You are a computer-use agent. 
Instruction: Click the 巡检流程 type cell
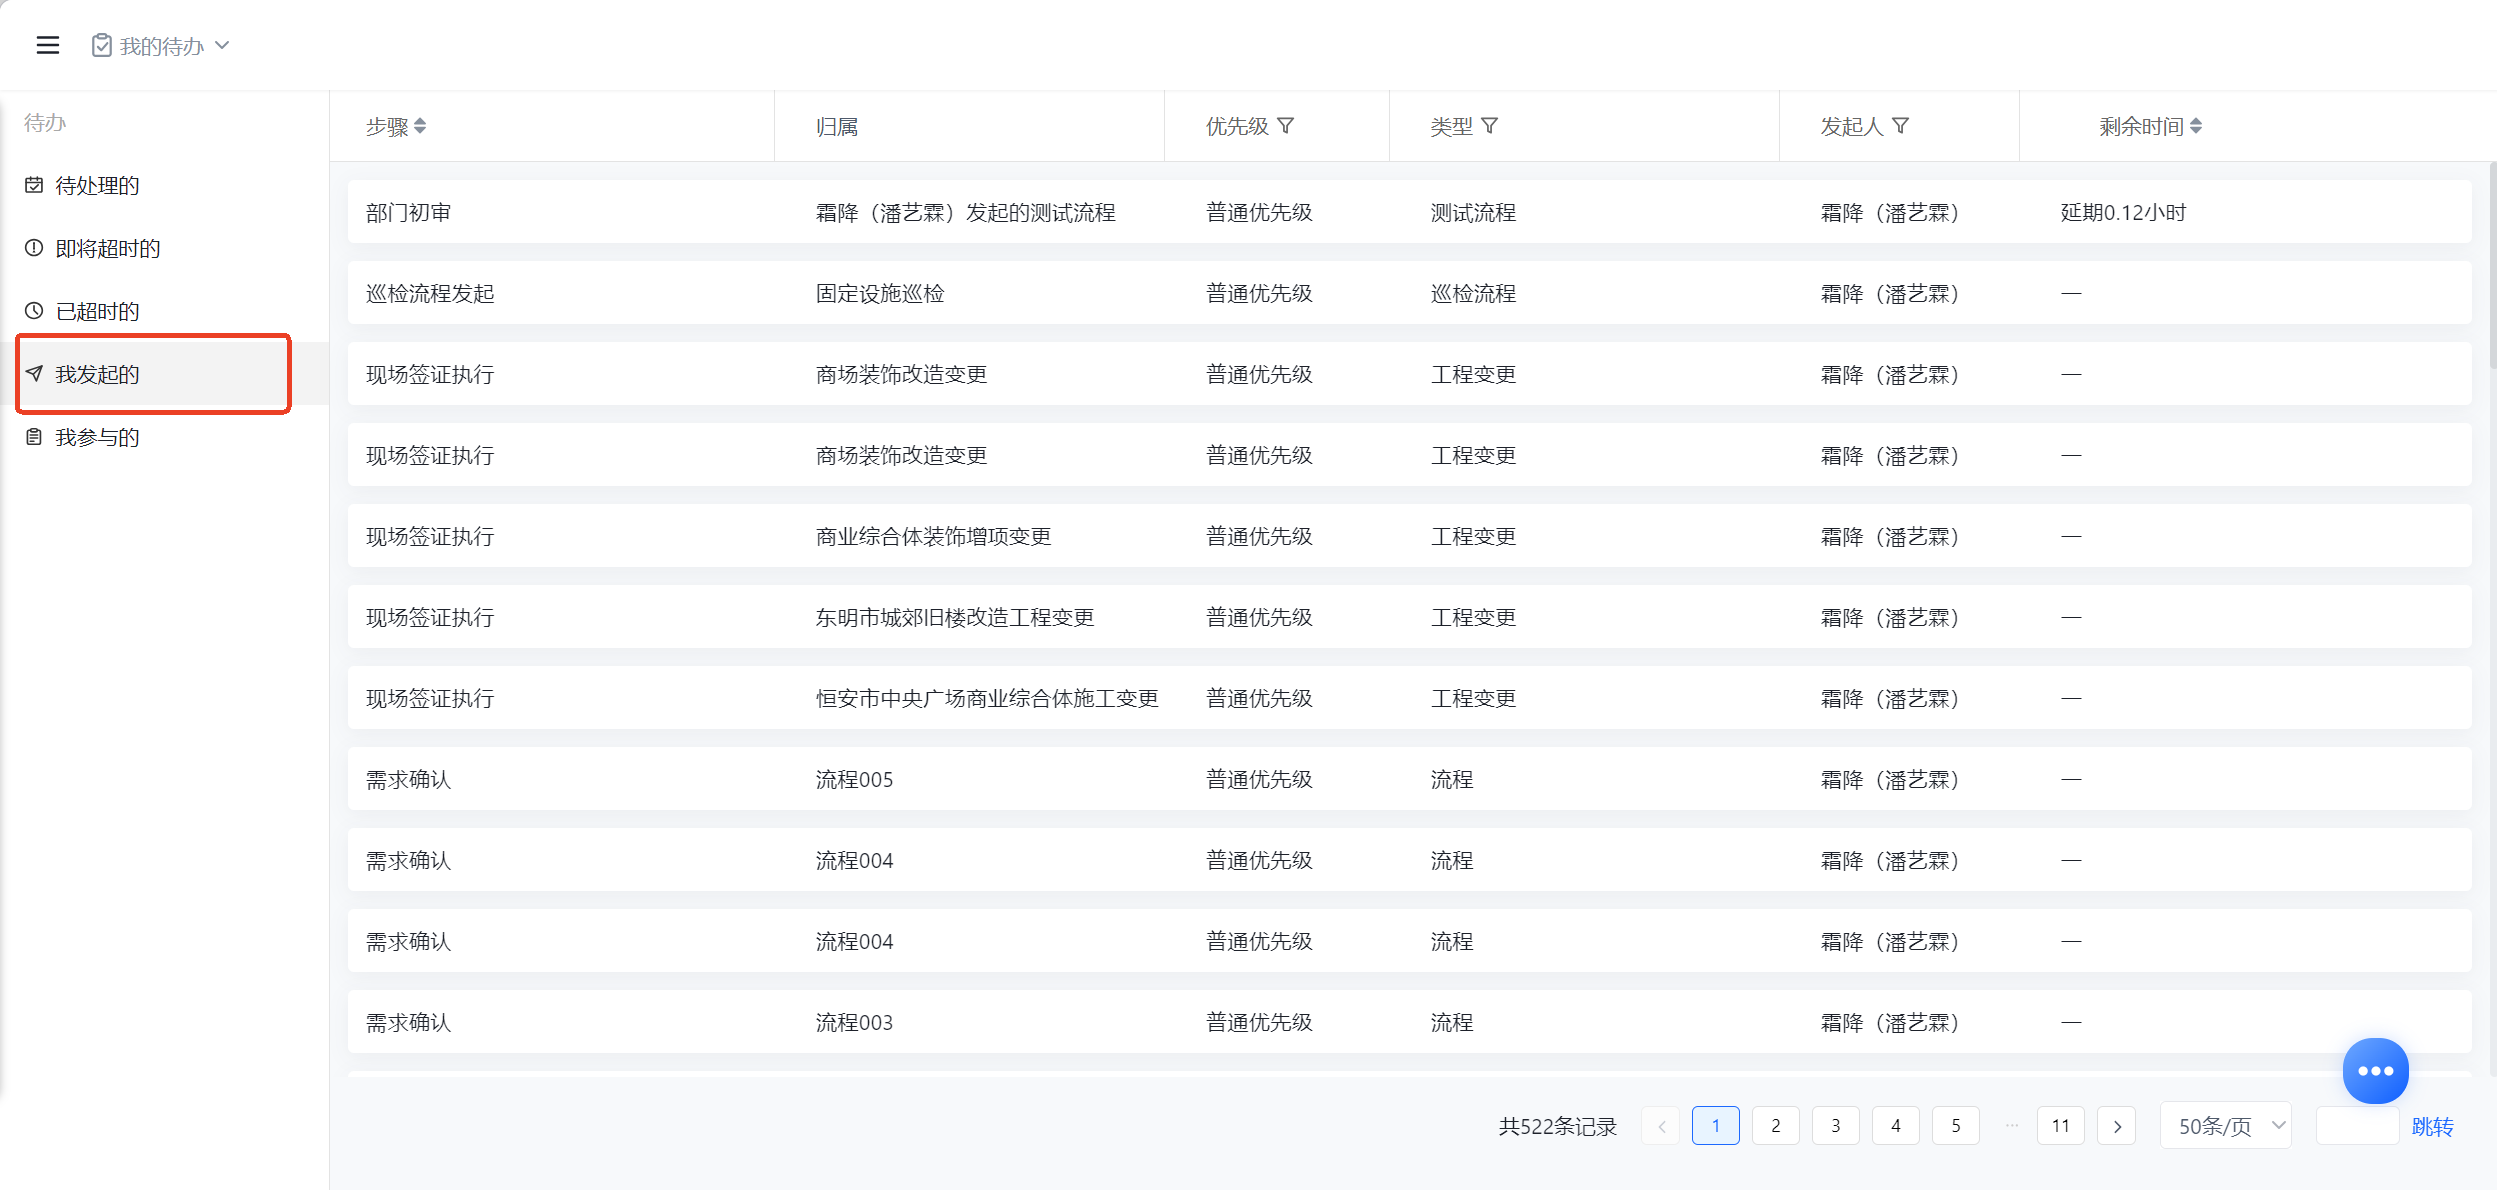coord(1473,294)
